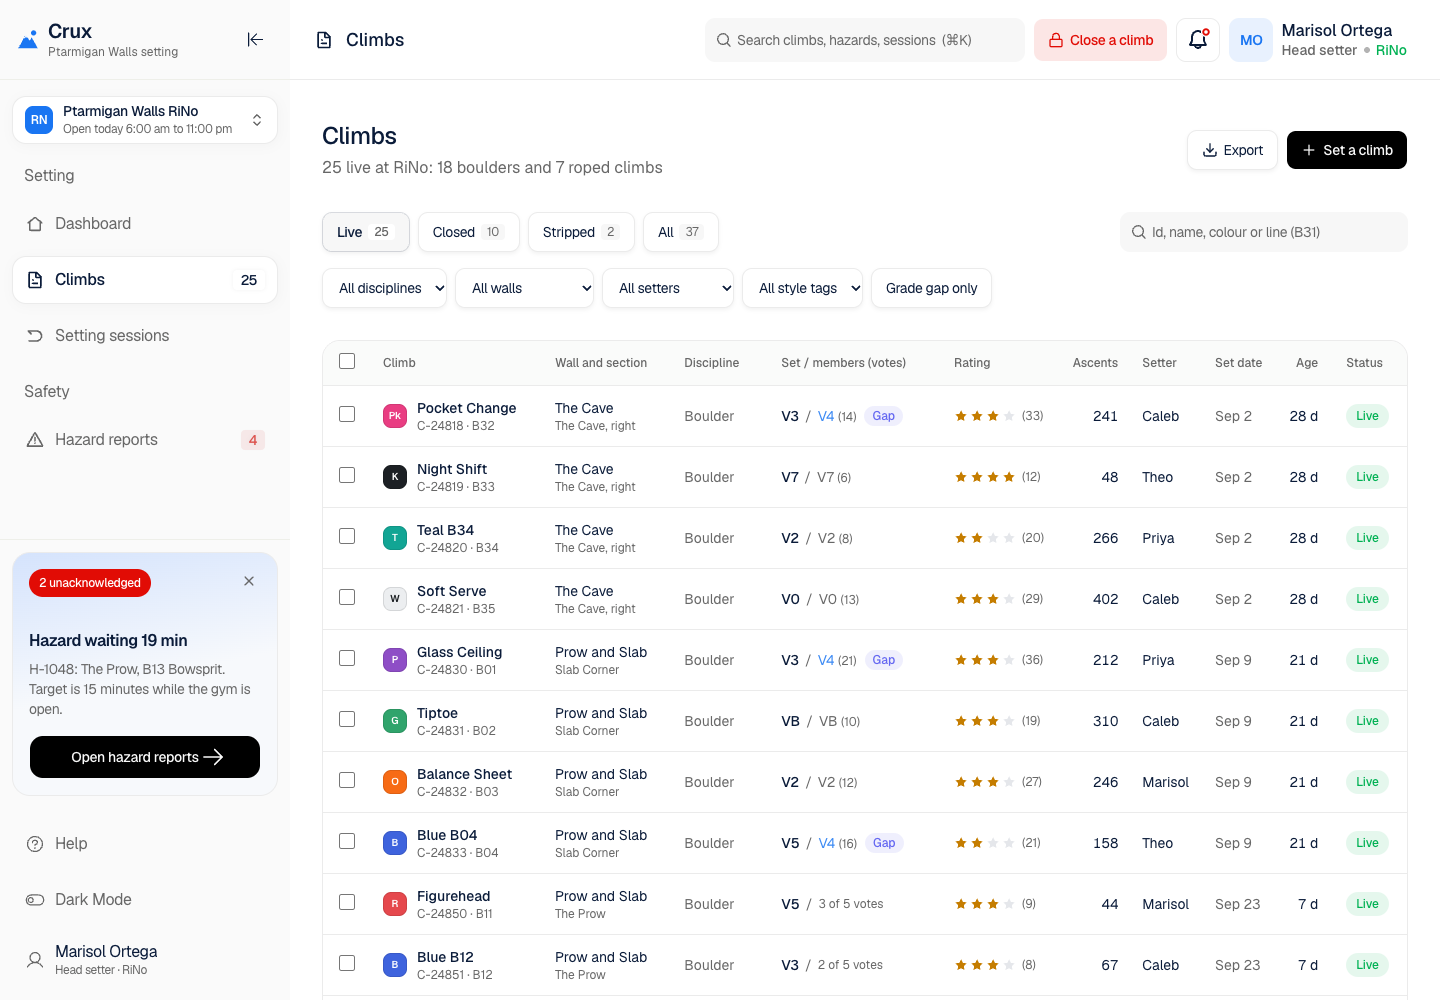Viewport: 1440px width, 1000px height.
Task: Click the purple P badge of Glass Ceiling
Action: (x=395, y=660)
